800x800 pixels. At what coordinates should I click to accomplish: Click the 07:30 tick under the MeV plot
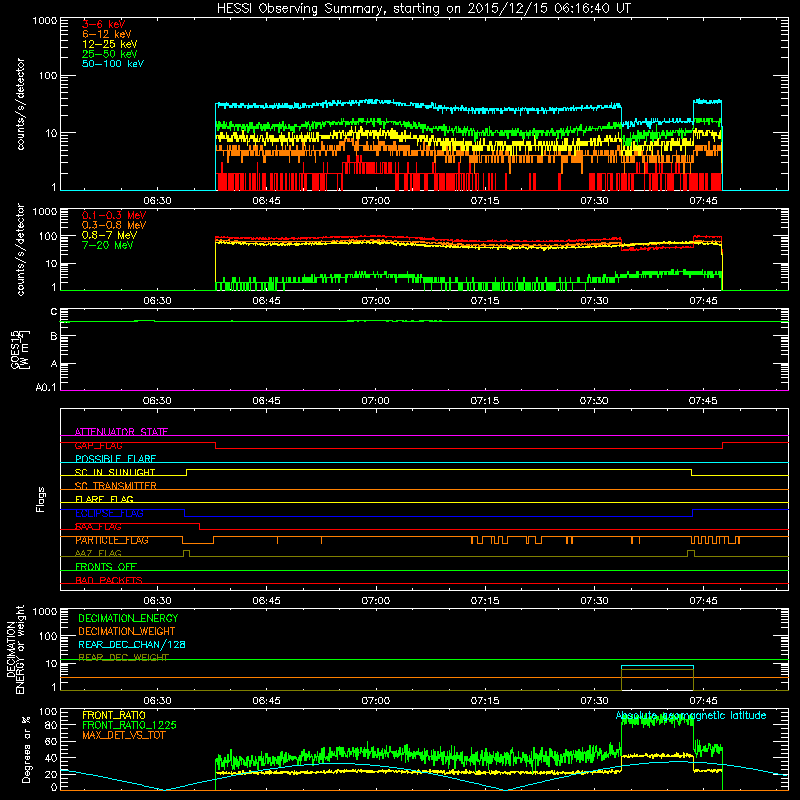pyautogui.click(x=594, y=301)
